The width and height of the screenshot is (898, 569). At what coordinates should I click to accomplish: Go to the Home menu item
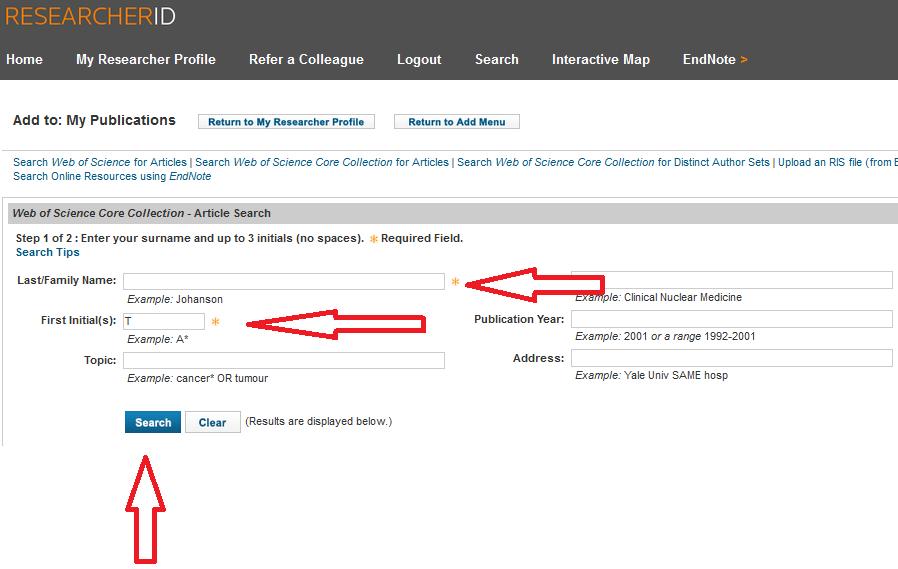pos(24,60)
